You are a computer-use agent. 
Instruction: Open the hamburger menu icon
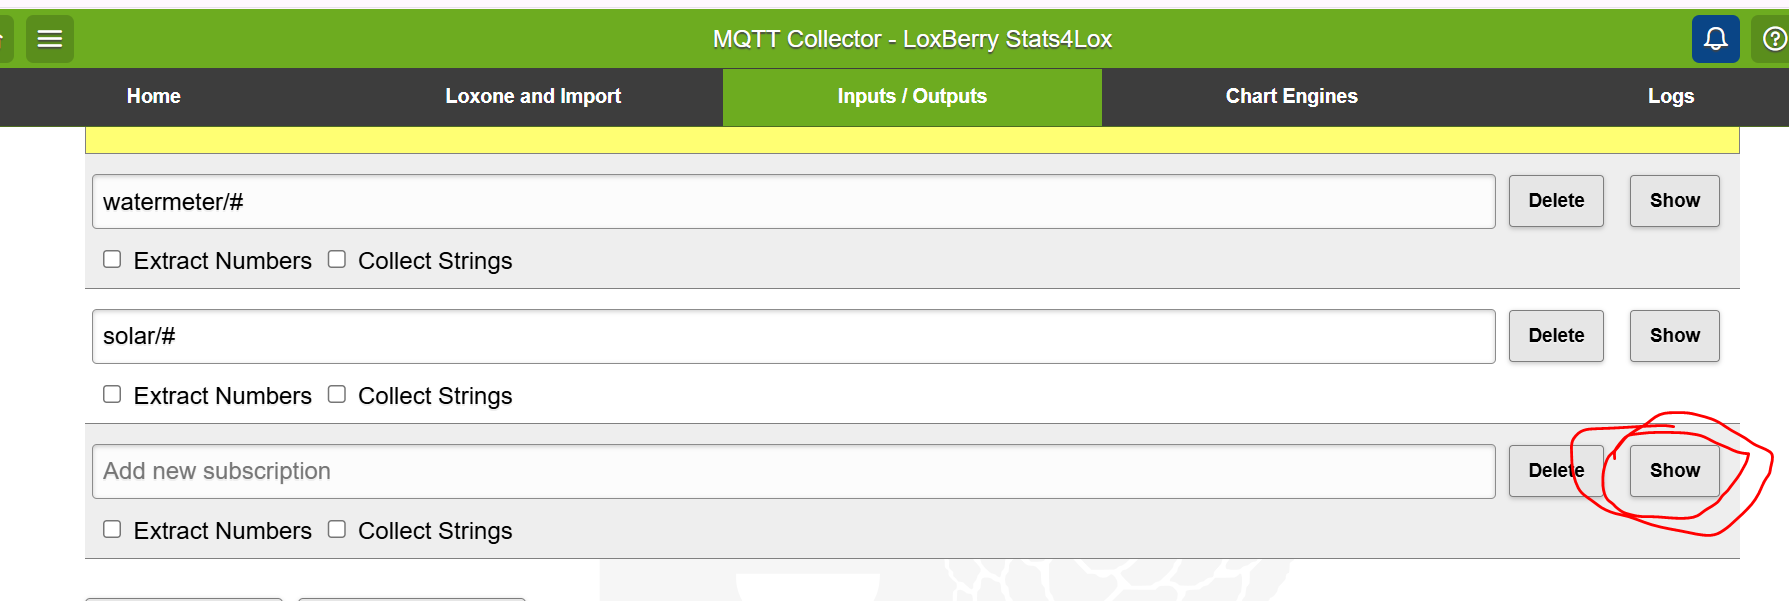coord(50,39)
